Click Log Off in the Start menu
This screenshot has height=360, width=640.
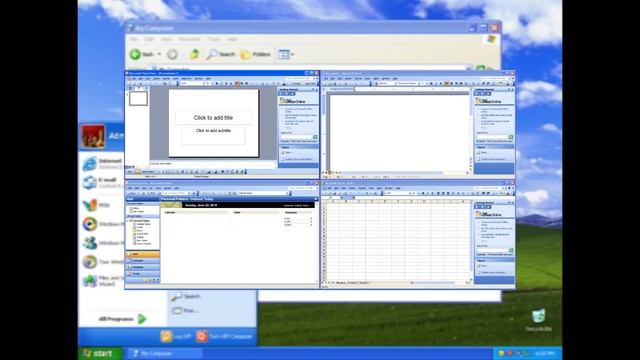click(x=176, y=336)
